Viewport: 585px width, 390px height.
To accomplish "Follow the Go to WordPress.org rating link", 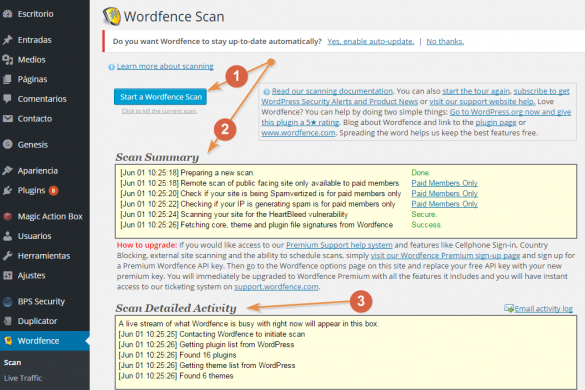I will 510,112.
